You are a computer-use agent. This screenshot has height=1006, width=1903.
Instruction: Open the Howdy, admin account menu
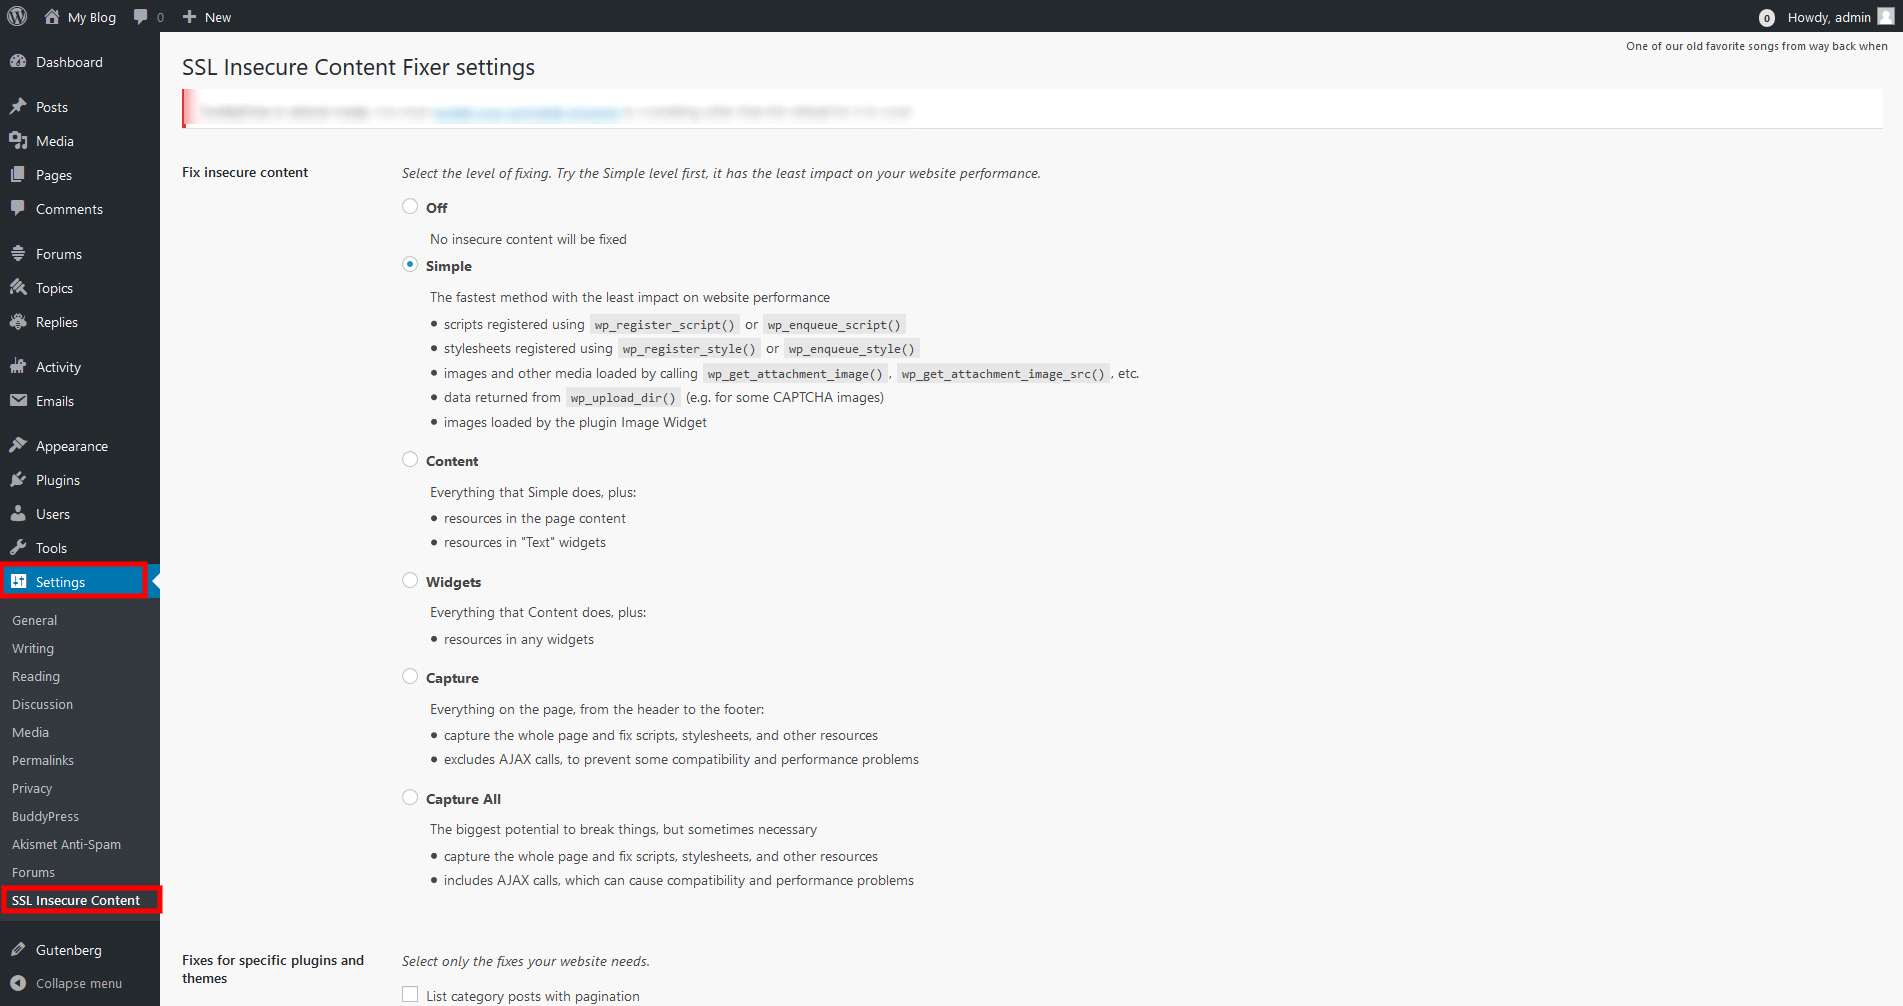coord(1829,17)
